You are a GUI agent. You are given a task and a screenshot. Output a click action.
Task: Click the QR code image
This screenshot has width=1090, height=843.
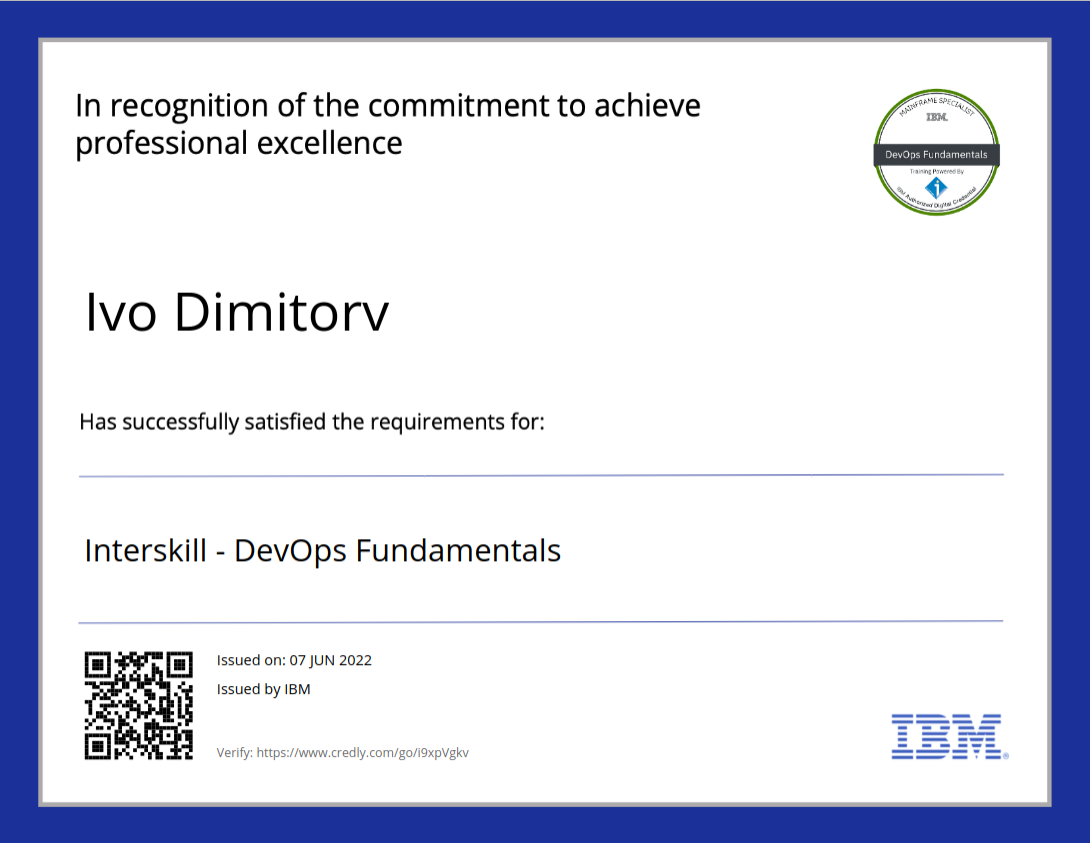coord(139,705)
